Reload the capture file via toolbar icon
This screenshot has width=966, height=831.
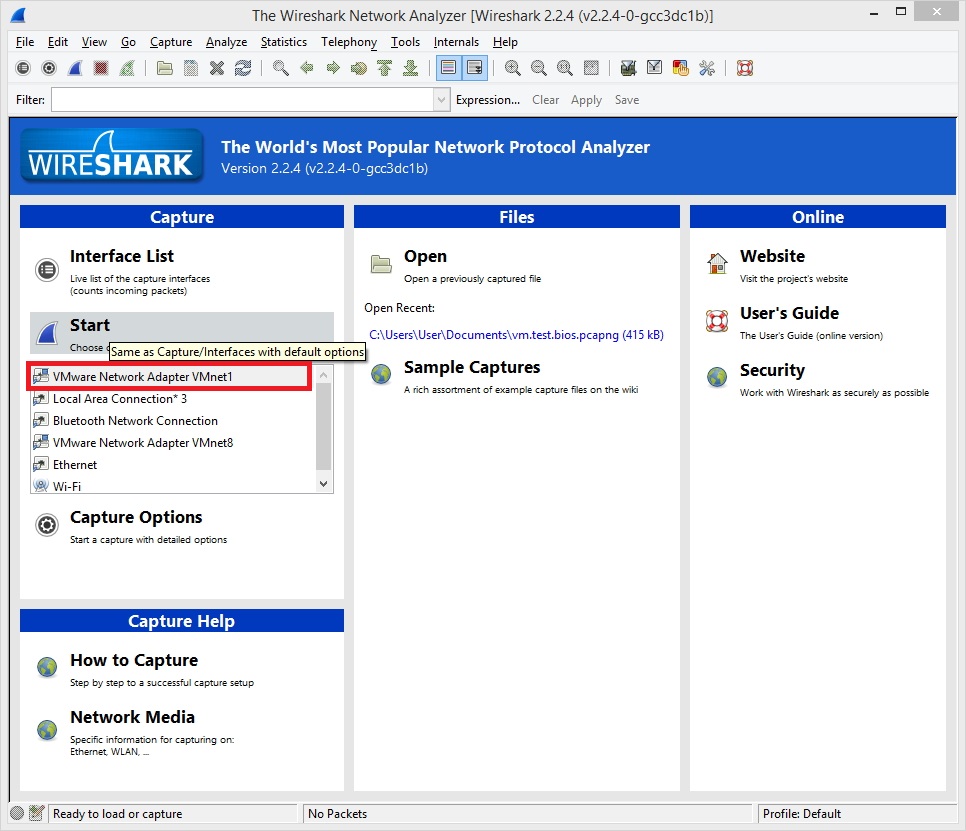(x=243, y=68)
